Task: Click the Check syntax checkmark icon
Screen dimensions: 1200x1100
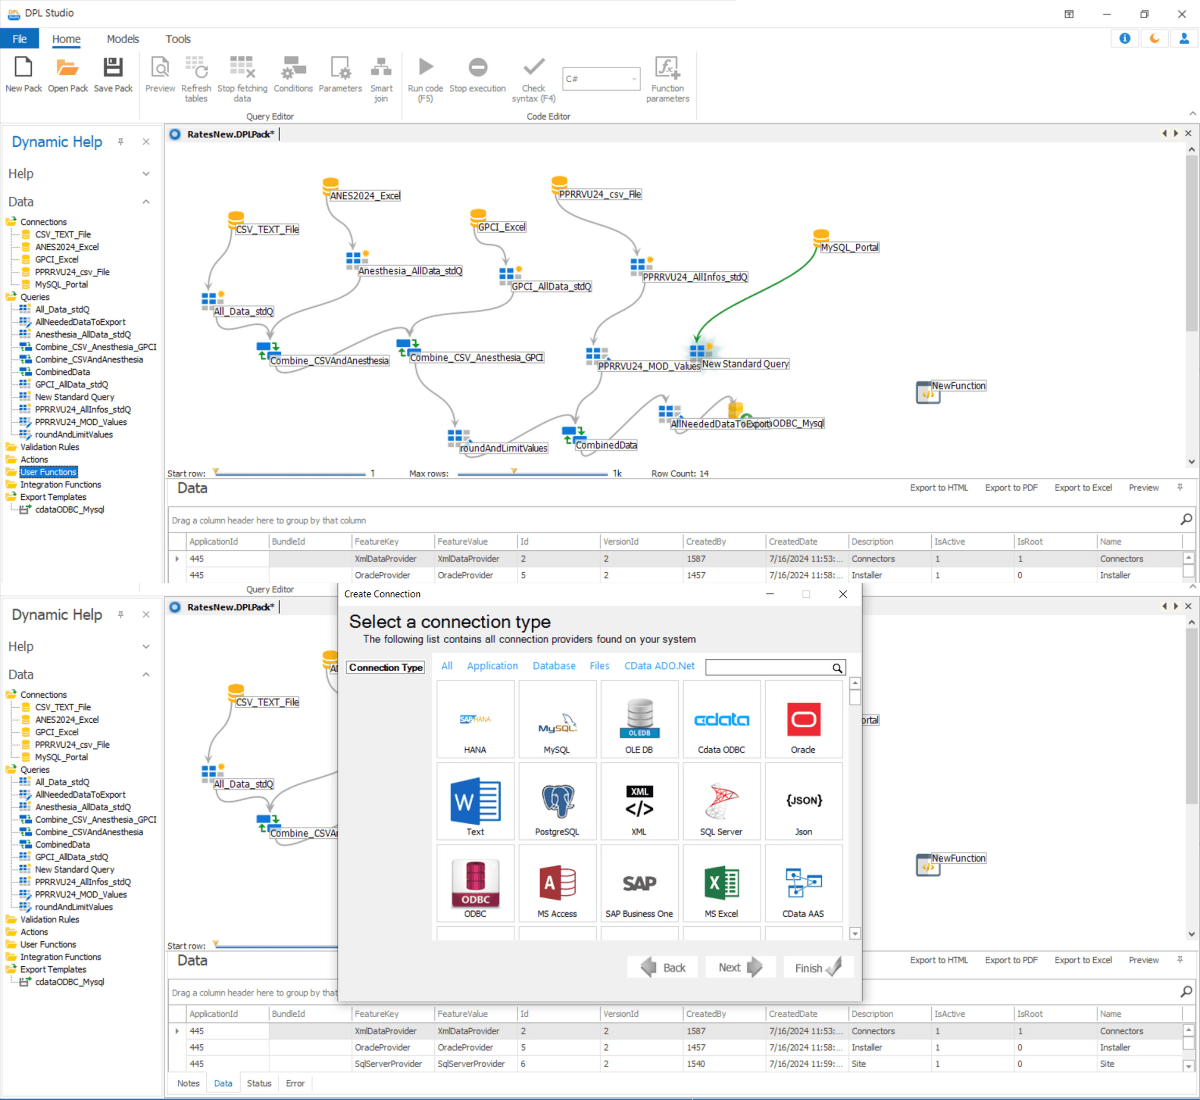Action: click(x=534, y=67)
